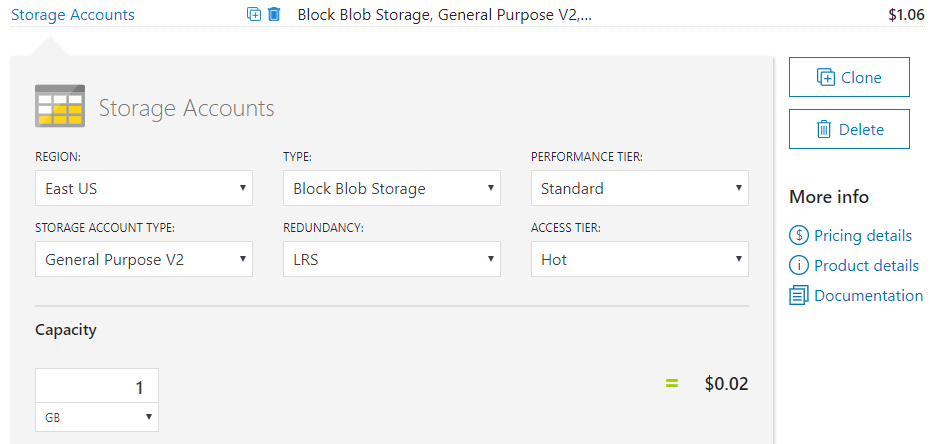Follow the Product details link
This screenshot has width=938, height=444.
point(866,266)
